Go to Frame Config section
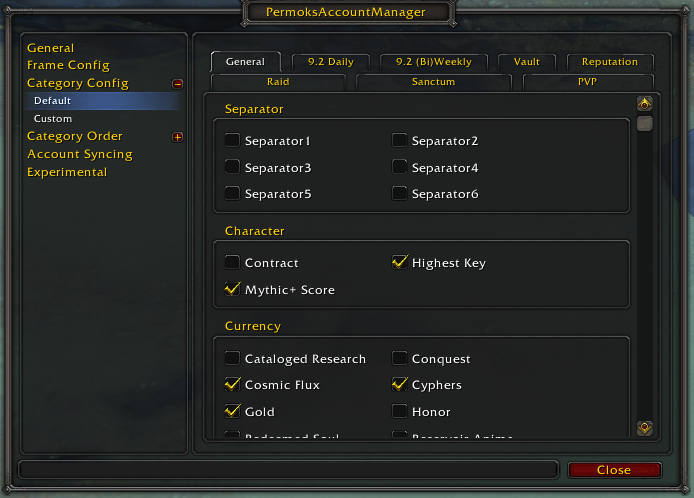694x498 pixels. (68, 65)
